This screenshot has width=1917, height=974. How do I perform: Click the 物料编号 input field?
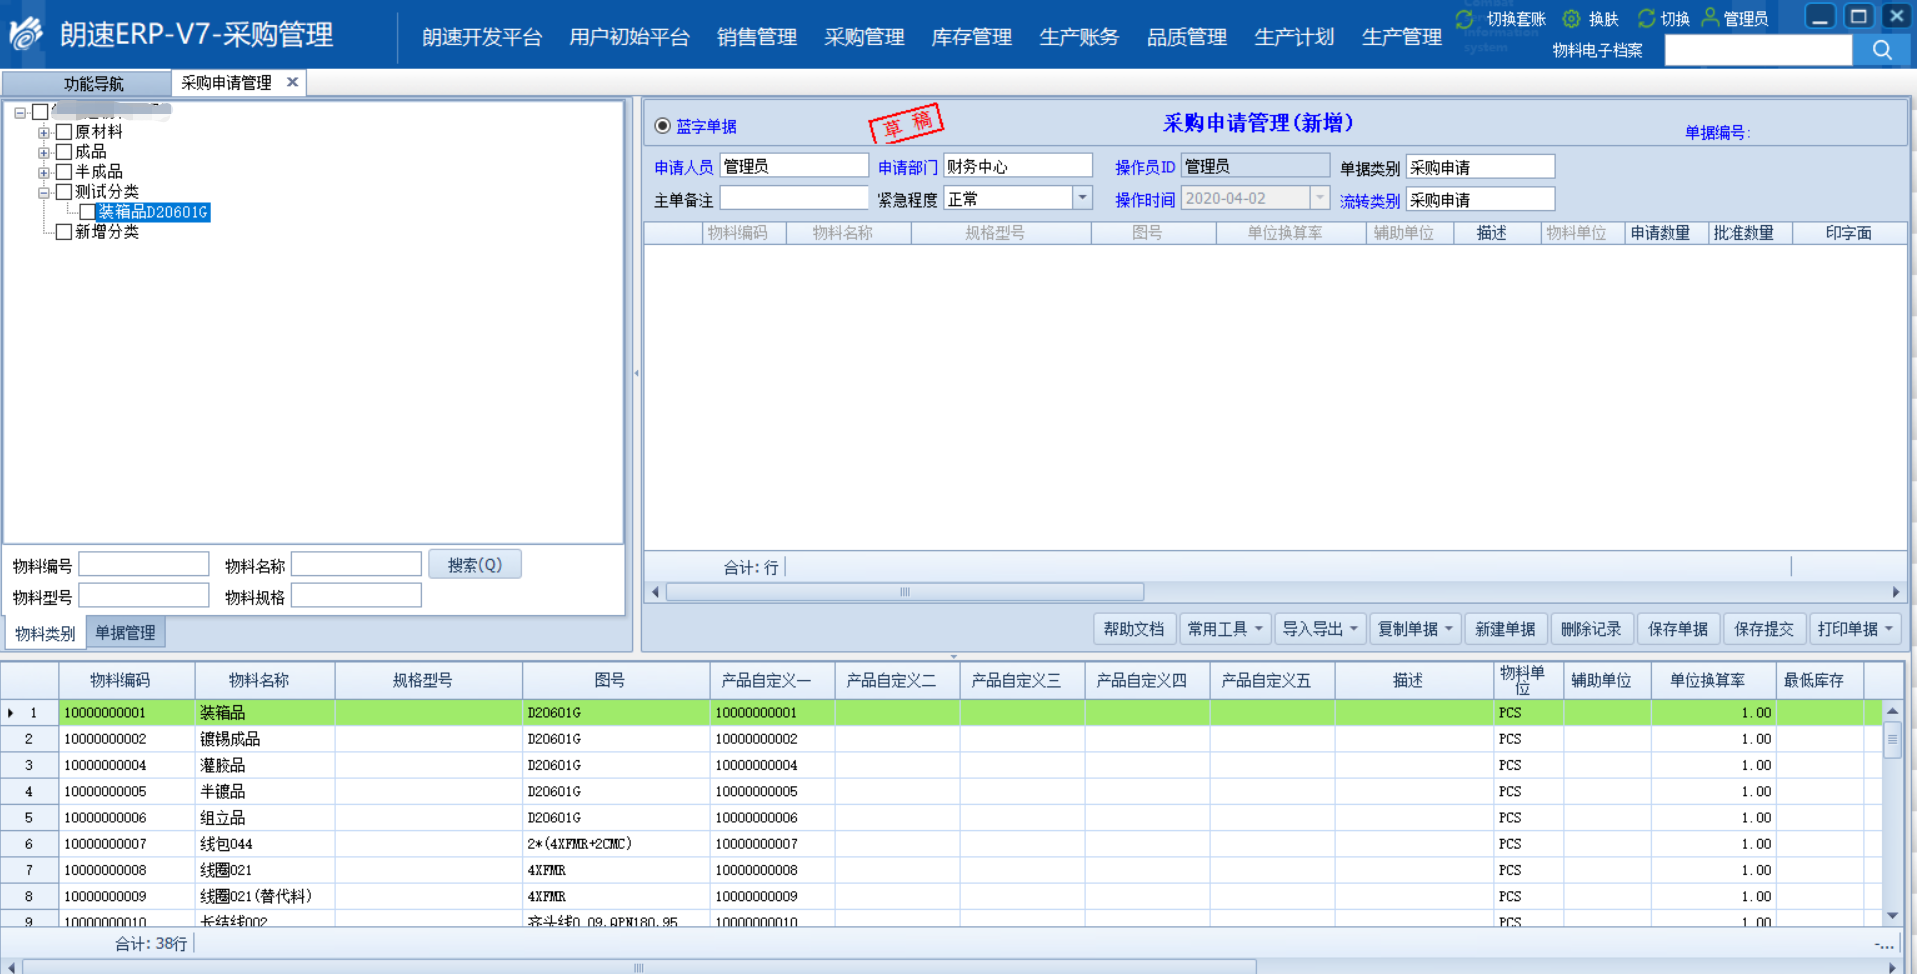[x=144, y=565]
